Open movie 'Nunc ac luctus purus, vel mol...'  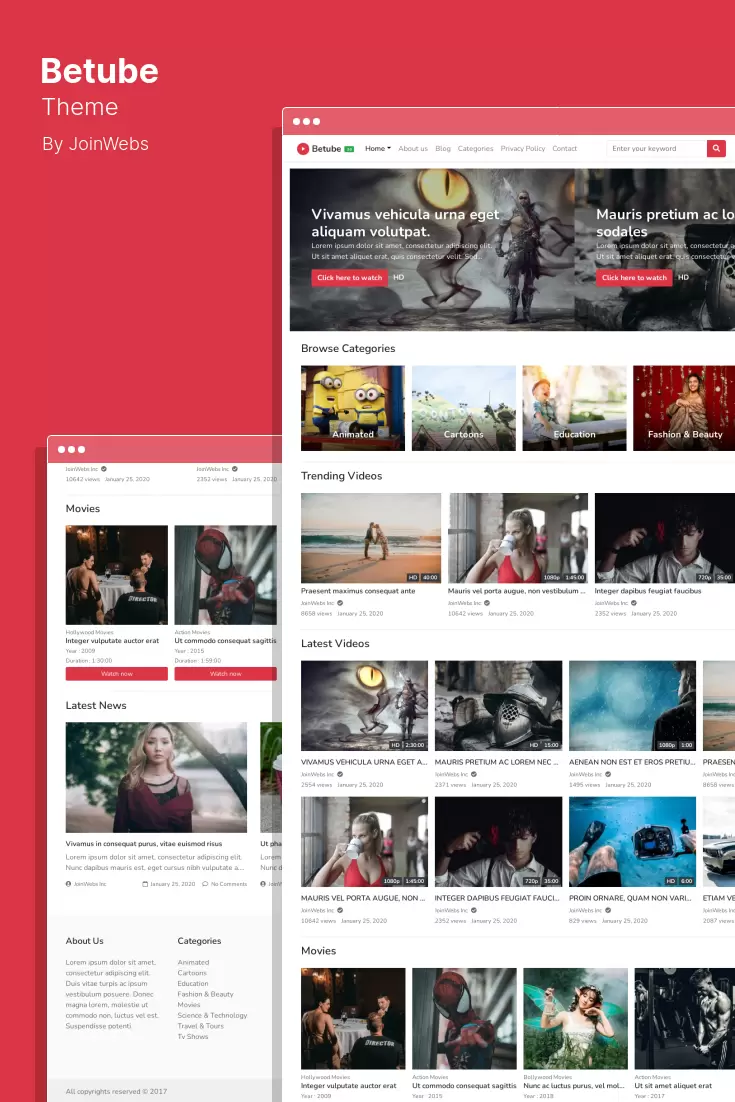[x=574, y=1086]
